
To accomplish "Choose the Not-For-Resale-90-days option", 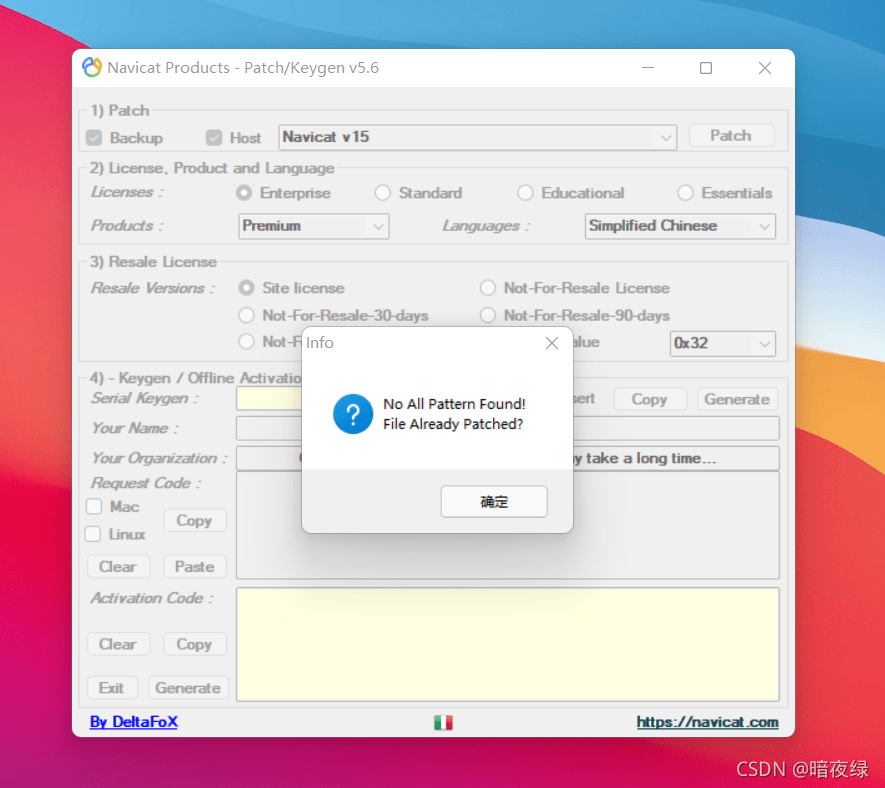I will pos(488,315).
